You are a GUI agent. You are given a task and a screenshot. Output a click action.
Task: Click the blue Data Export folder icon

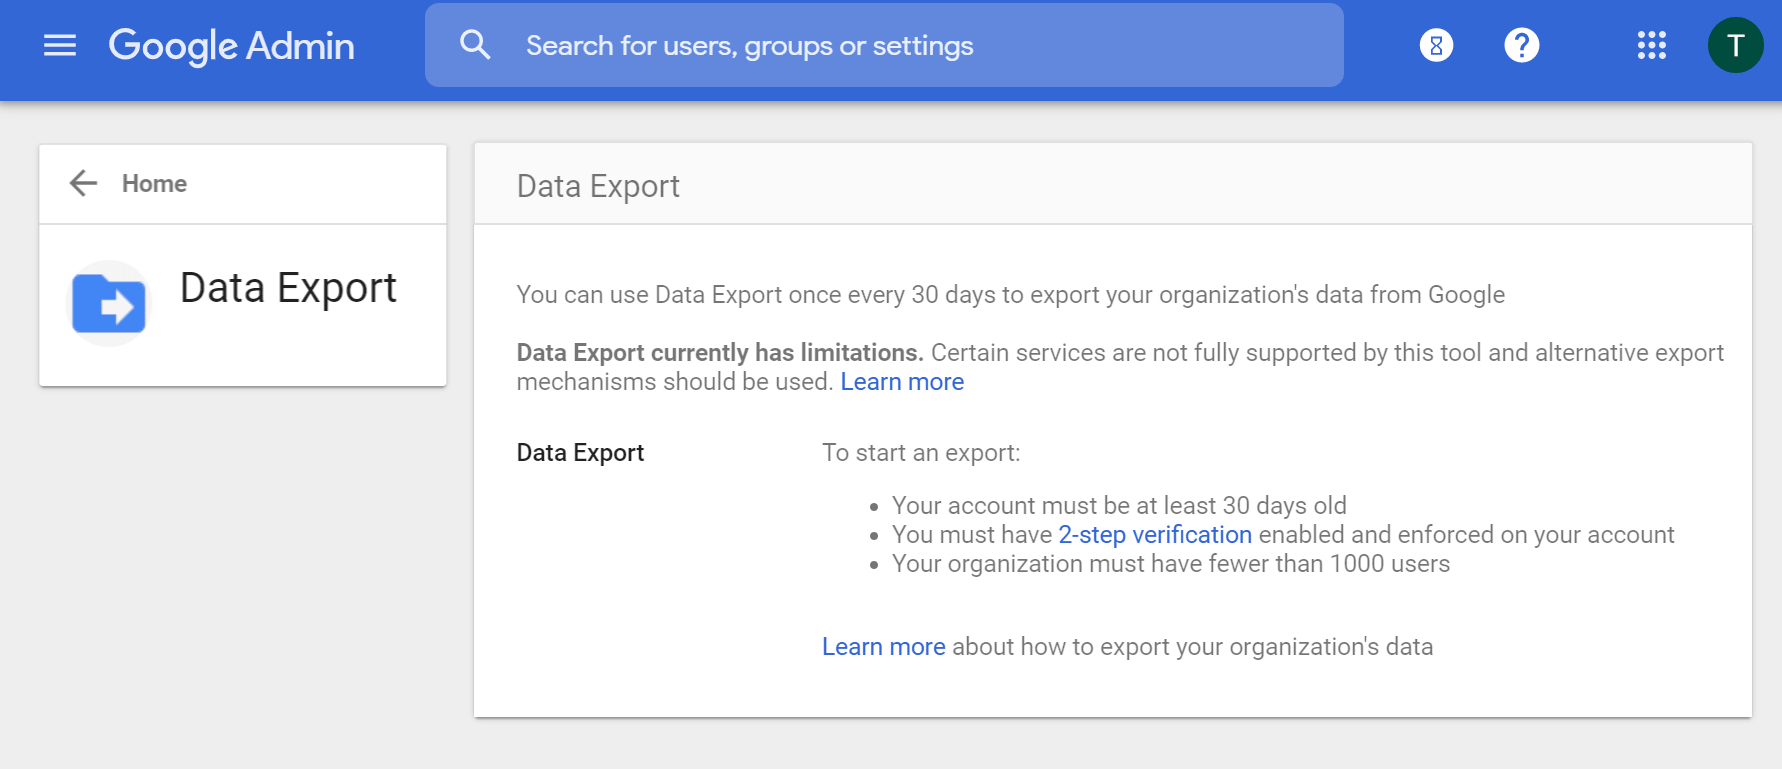[x=109, y=303]
